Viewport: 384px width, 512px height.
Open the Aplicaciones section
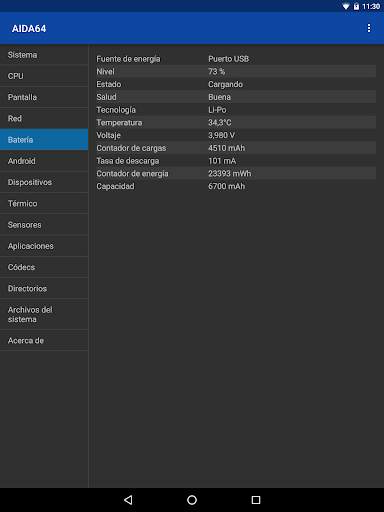point(44,246)
